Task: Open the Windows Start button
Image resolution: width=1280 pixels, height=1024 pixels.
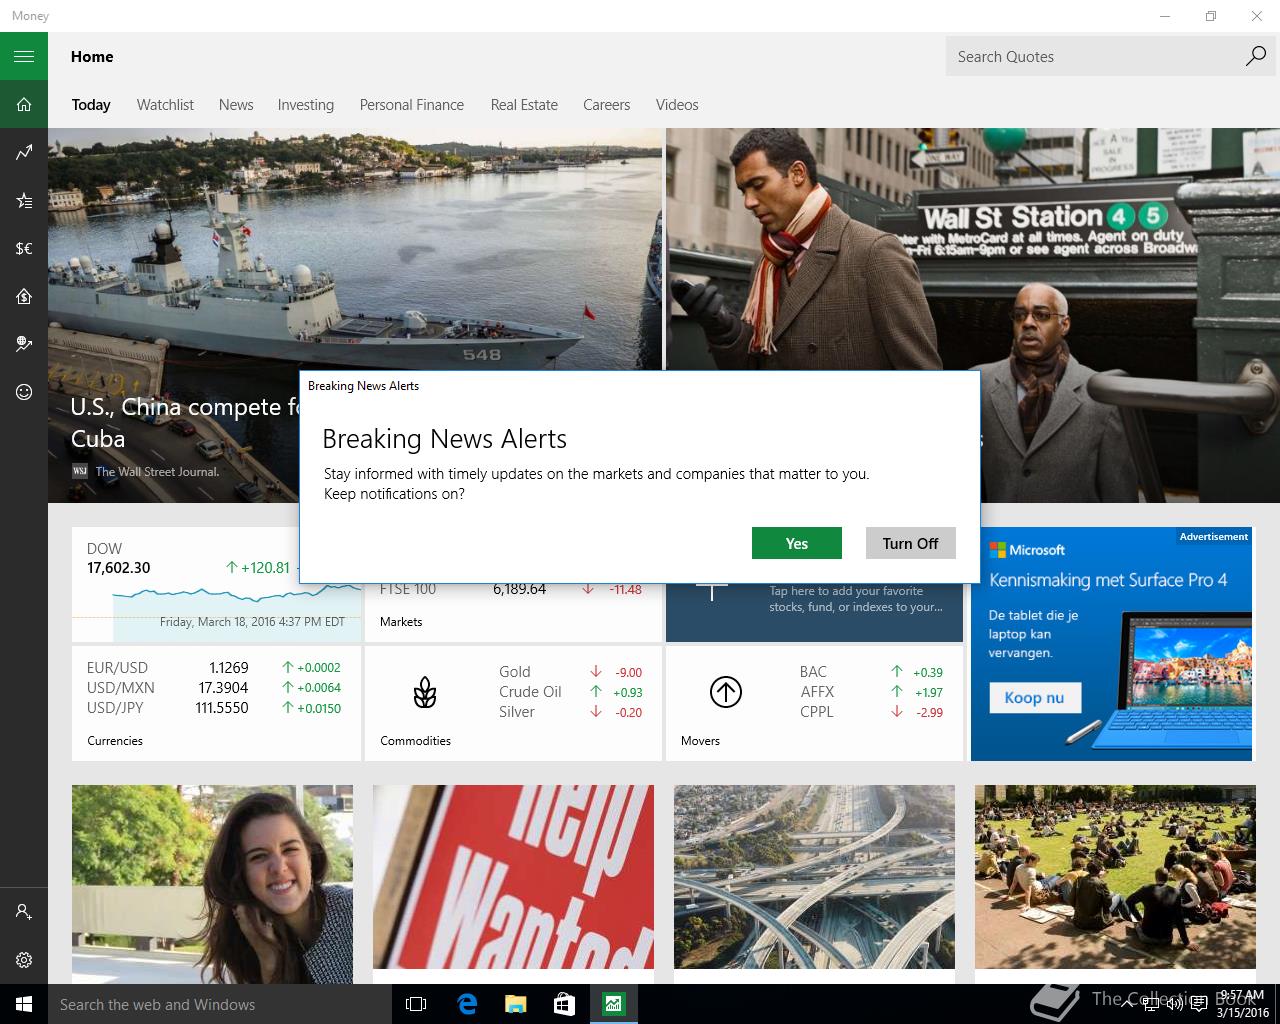Action: [x=24, y=1004]
